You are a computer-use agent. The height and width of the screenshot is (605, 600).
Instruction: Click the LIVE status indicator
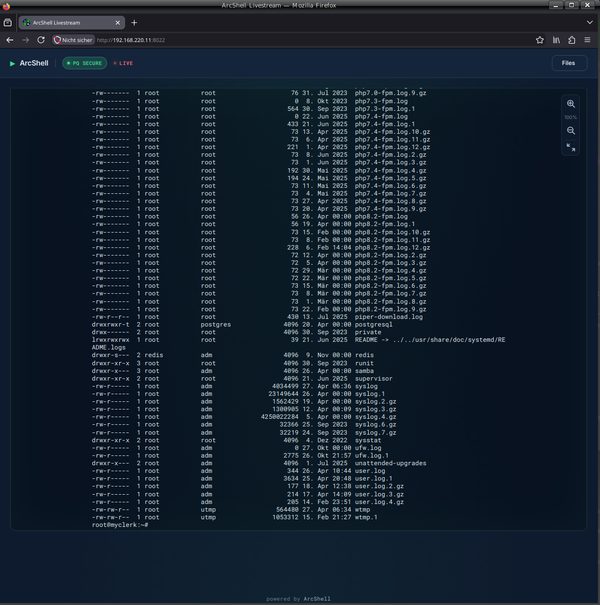[x=123, y=63]
